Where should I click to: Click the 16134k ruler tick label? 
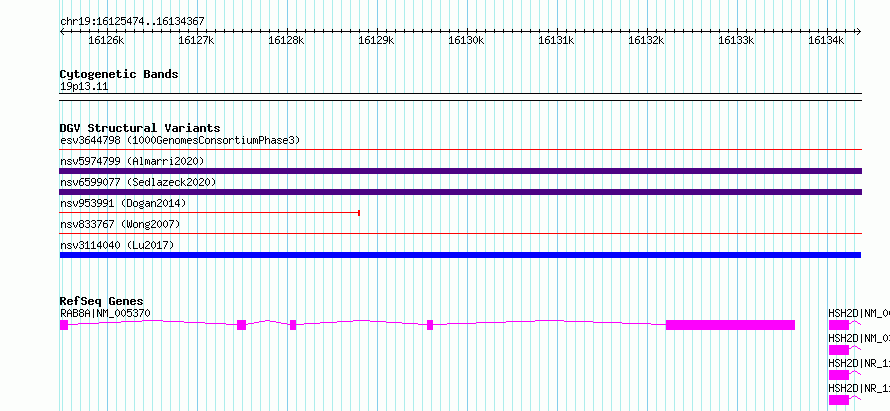tap(826, 41)
